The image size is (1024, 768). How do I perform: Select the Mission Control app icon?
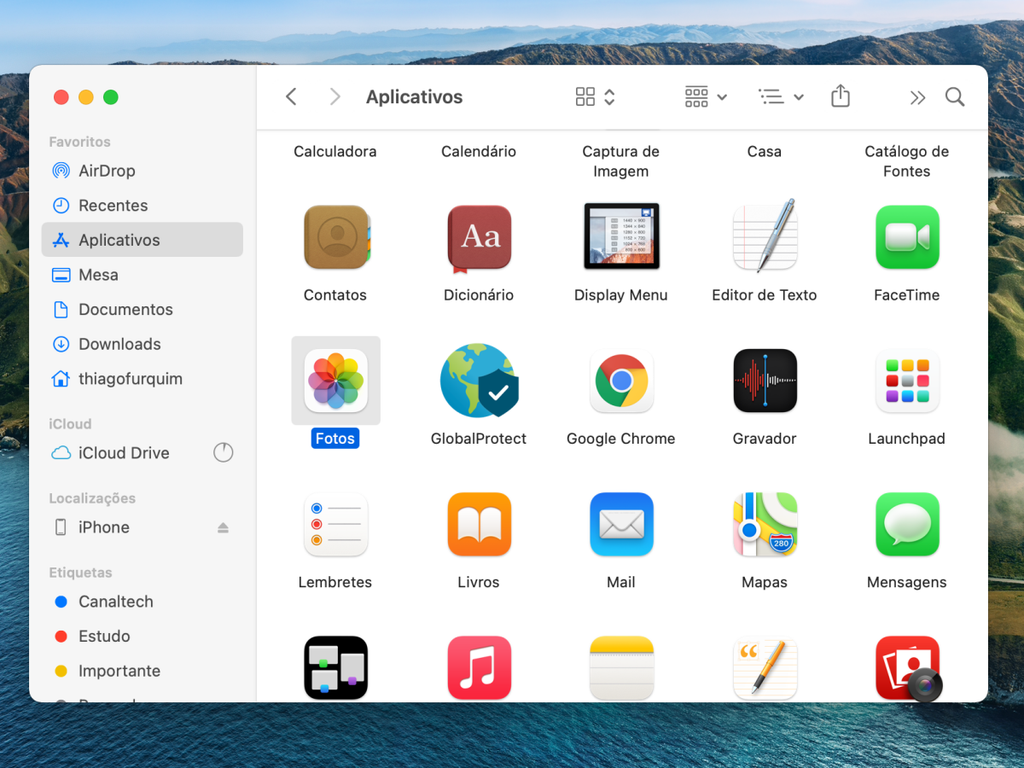pos(336,667)
